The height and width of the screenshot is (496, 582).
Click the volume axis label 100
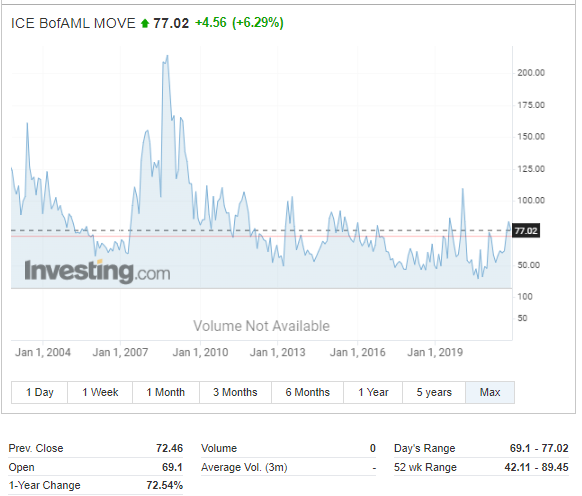525,297
